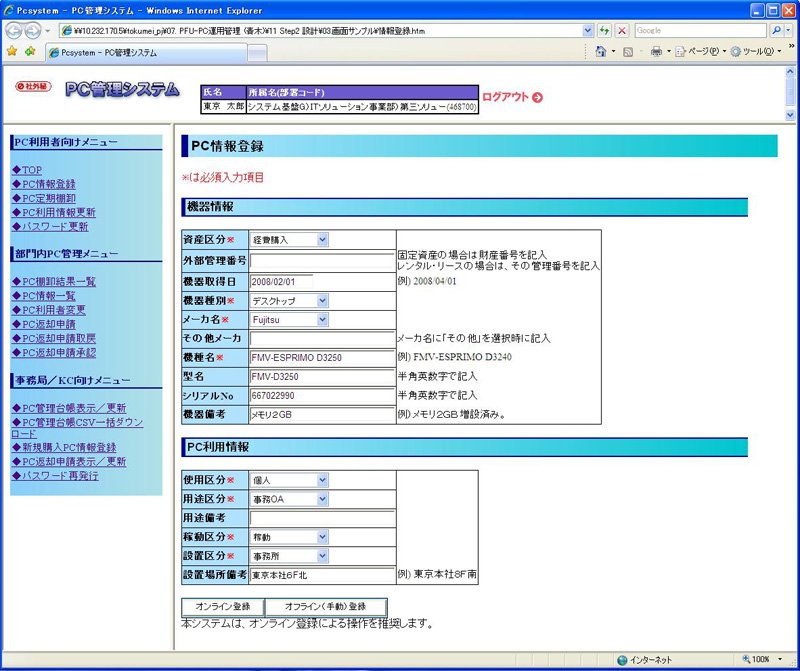Viewport: 800px width, 671px height.
Task: Open the TOP sidebar link
Action: pyautogui.click(x=27, y=170)
